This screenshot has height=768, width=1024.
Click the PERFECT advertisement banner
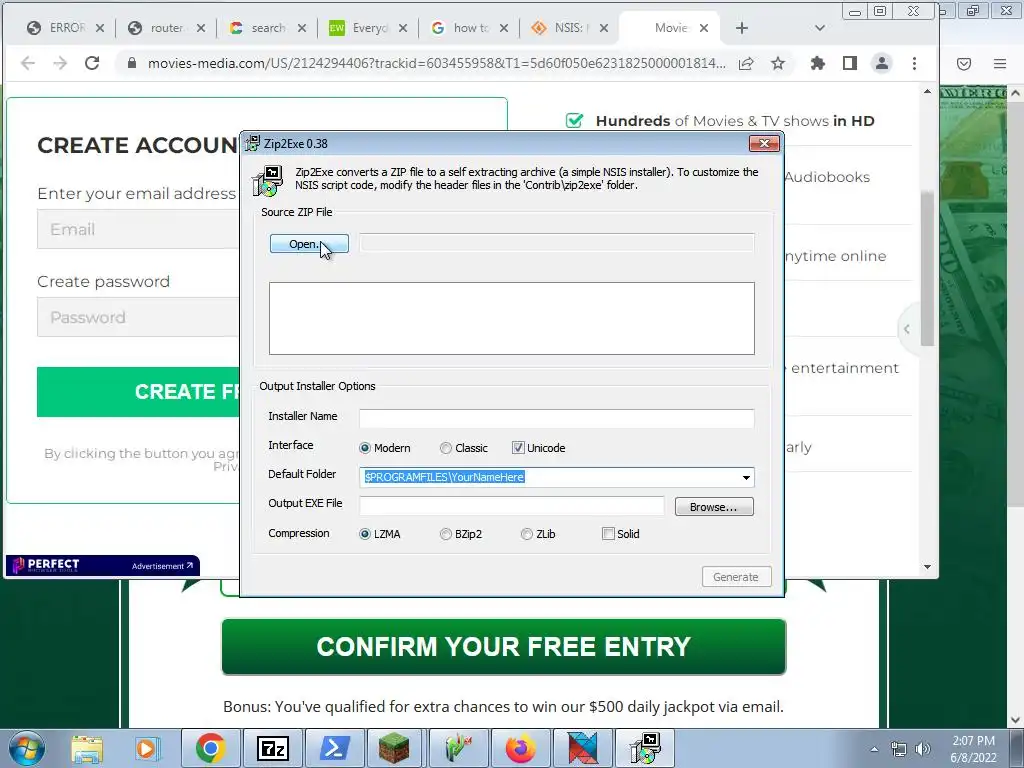tap(103, 566)
